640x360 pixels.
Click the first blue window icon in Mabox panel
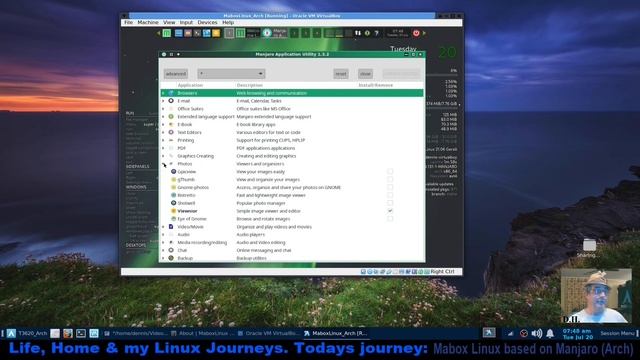click(x=178, y=33)
